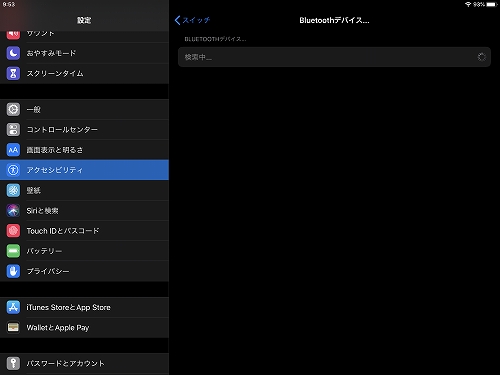Viewport: 500px width, 375px height.
Task: Tap the Wi-Fi status icon
Action: [x=468, y=4]
